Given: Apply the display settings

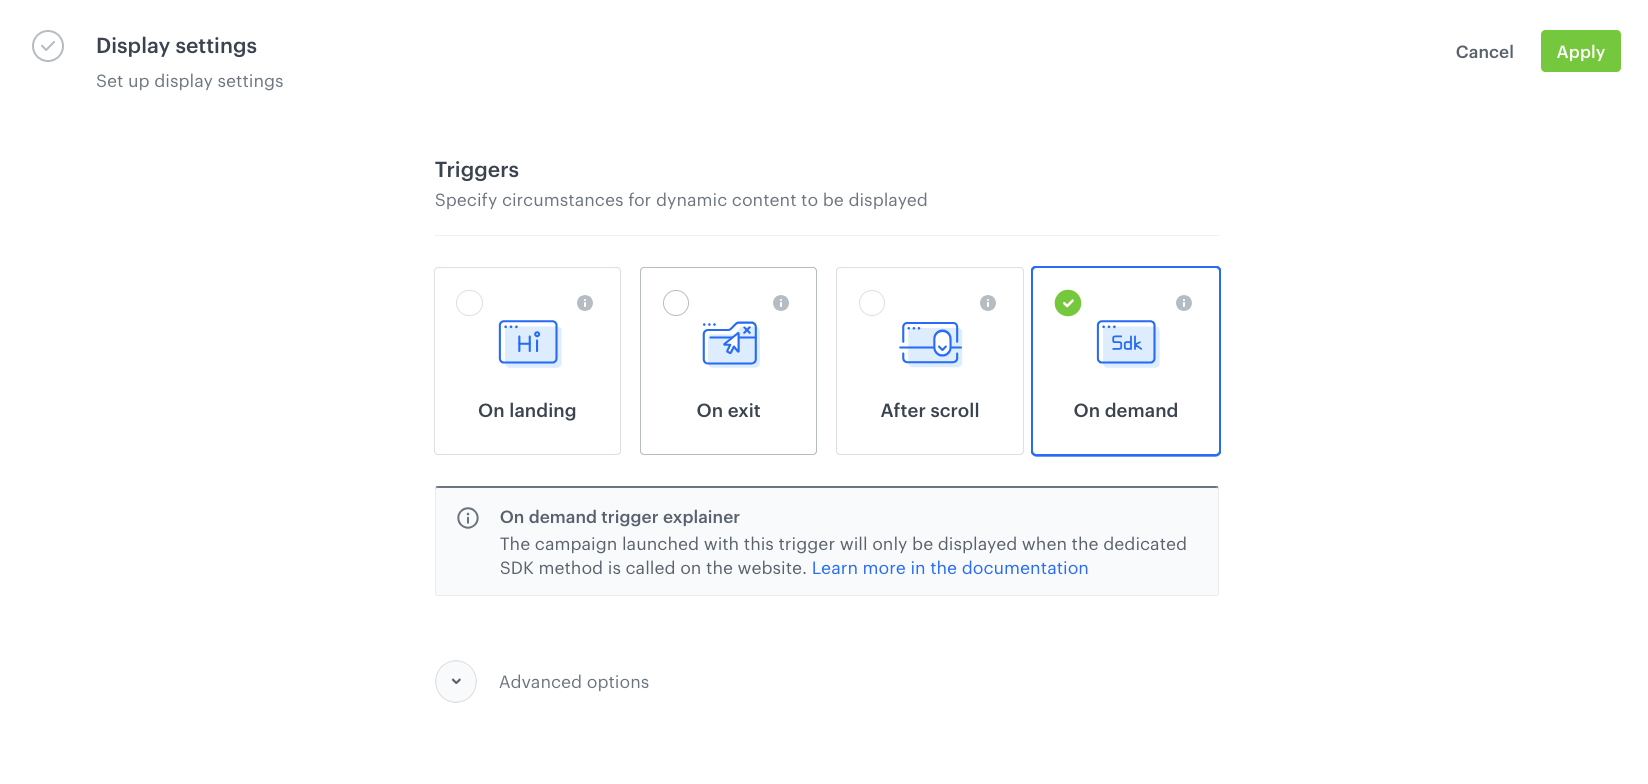Looking at the screenshot, I should coord(1580,51).
